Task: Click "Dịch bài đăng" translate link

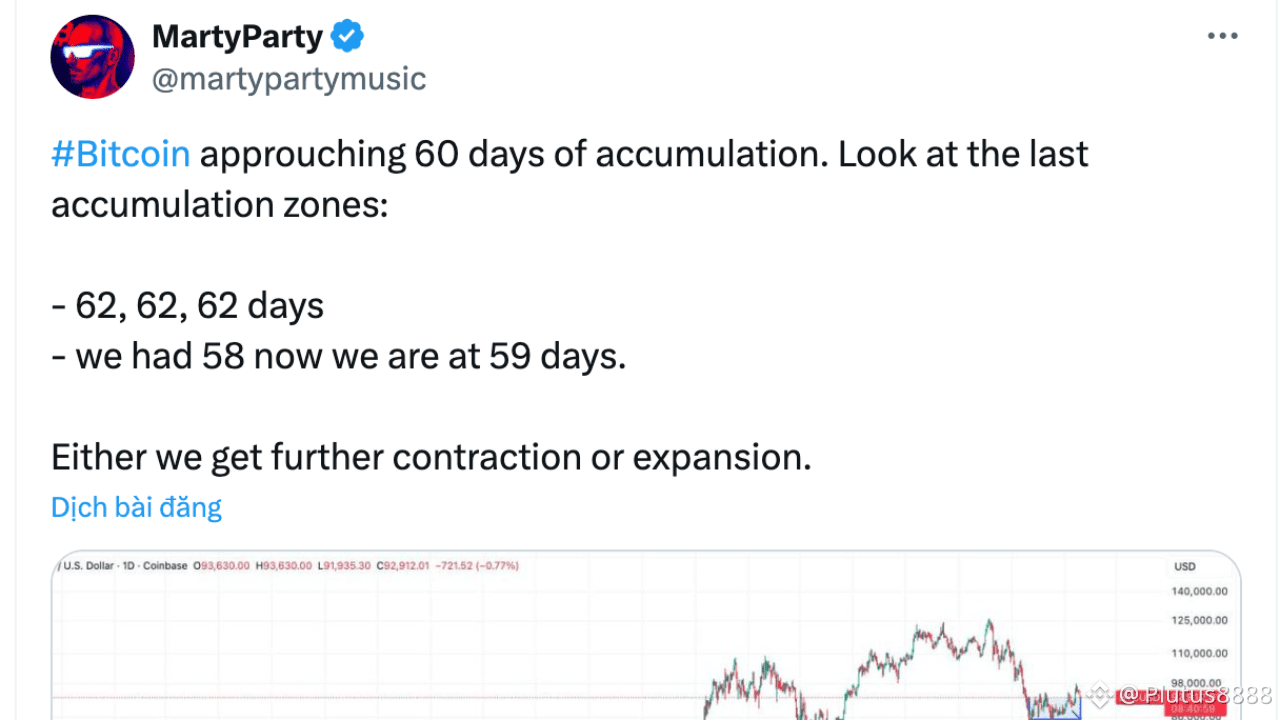Action: tap(136, 507)
